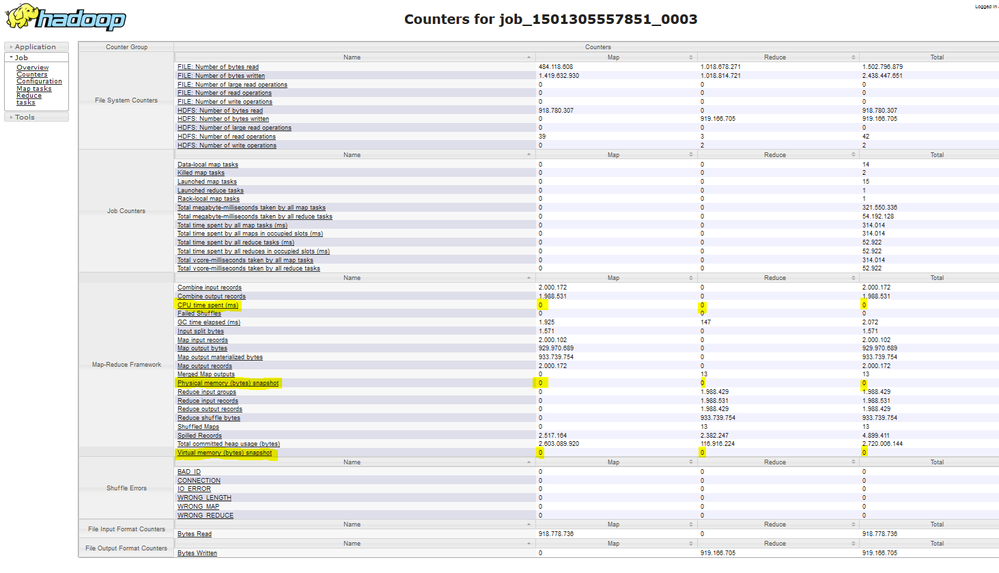Open WRONG_LENGTH shuffle error counter
The width and height of the screenshot is (999, 573).
[204, 498]
